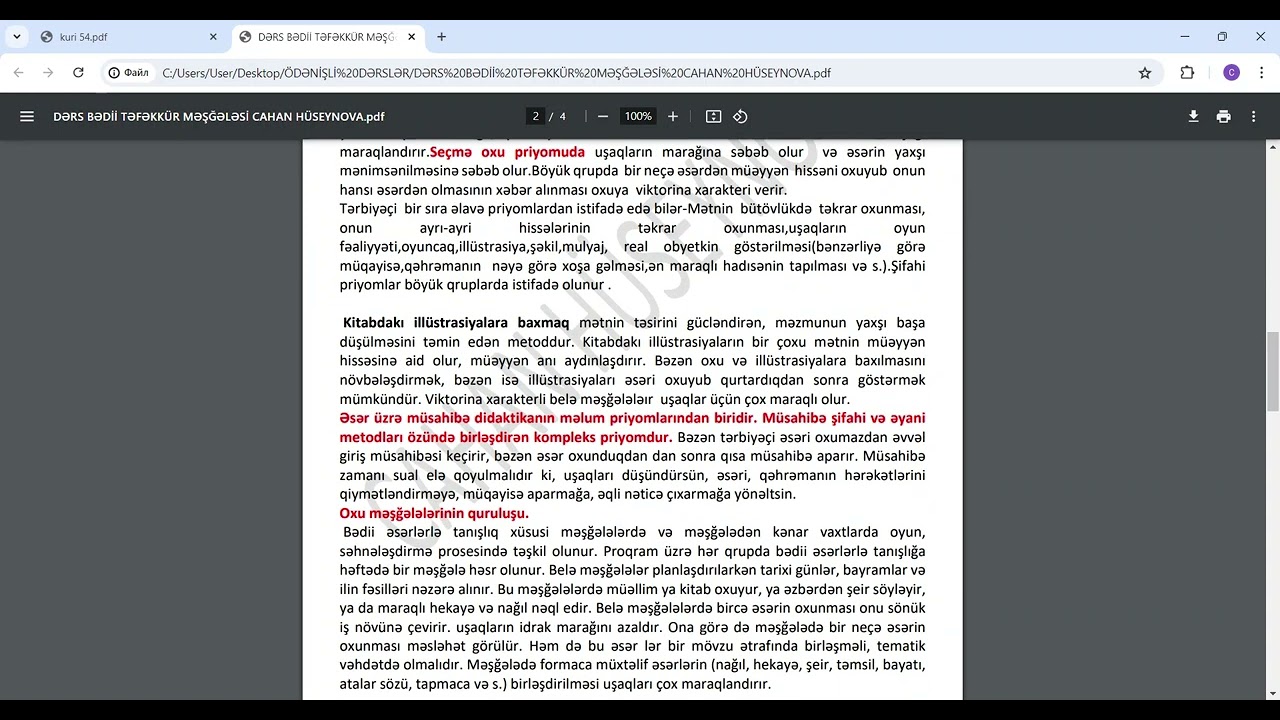
Task: View site information for the Файл badge
Action: click(129, 73)
